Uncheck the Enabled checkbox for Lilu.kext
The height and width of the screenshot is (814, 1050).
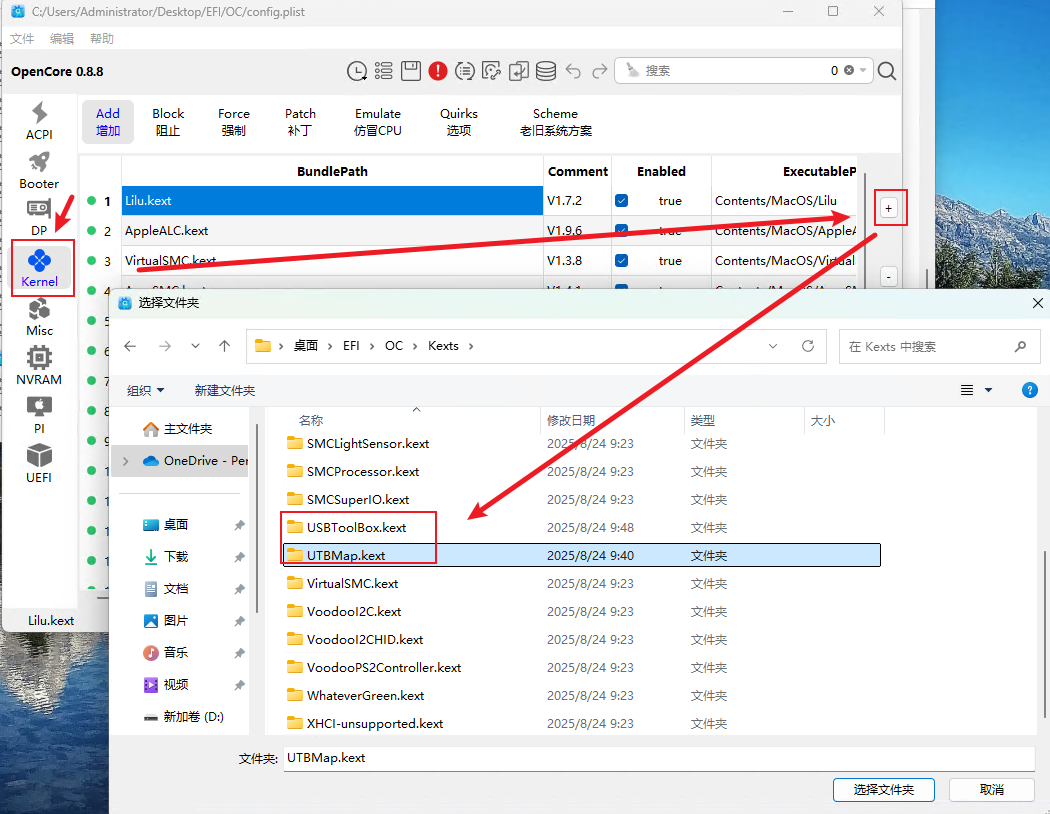pos(622,201)
